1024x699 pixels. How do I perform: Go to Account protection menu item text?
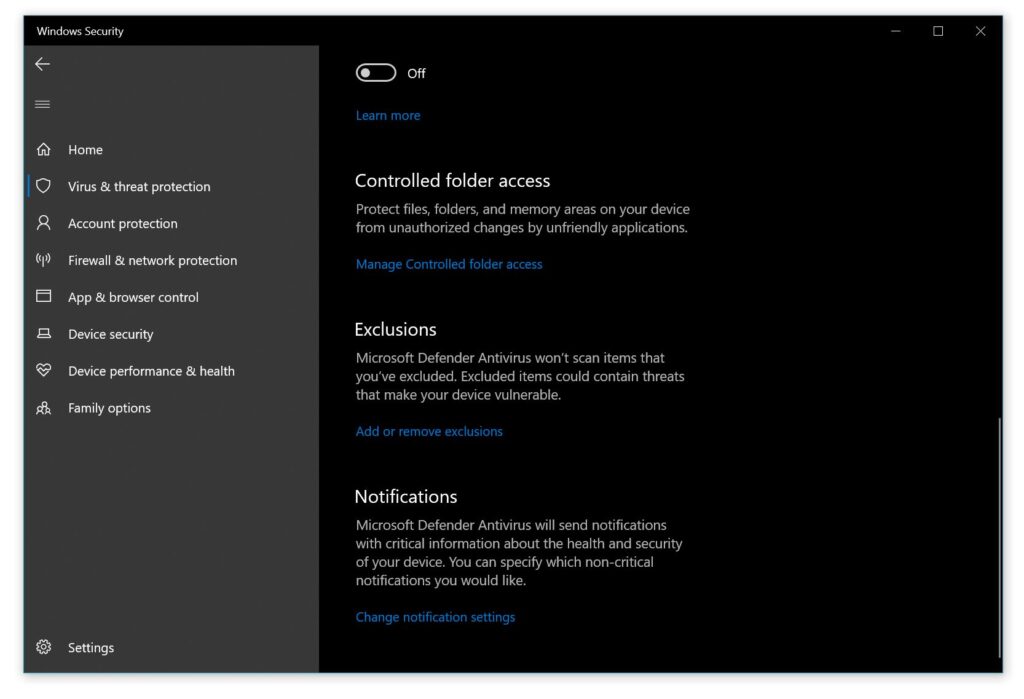(x=122, y=223)
